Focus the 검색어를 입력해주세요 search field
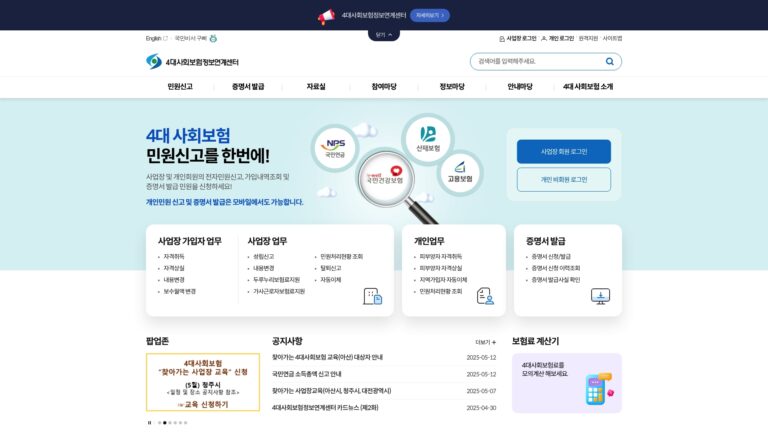Image resolution: width=768 pixels, height=432 pixels. [x=539, y=61]
